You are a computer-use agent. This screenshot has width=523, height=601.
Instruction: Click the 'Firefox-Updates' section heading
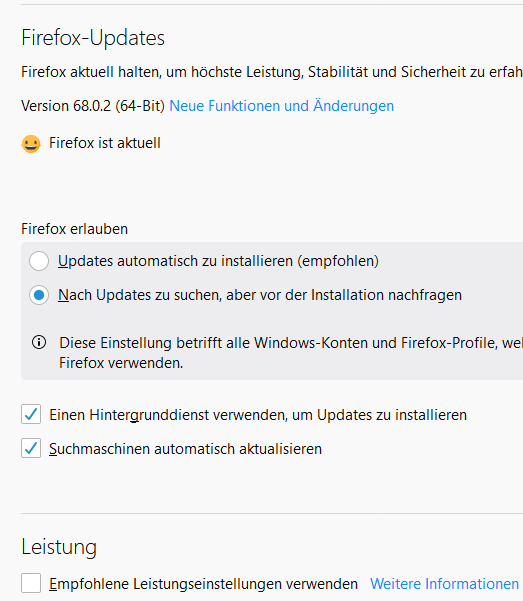coord(93,38)
